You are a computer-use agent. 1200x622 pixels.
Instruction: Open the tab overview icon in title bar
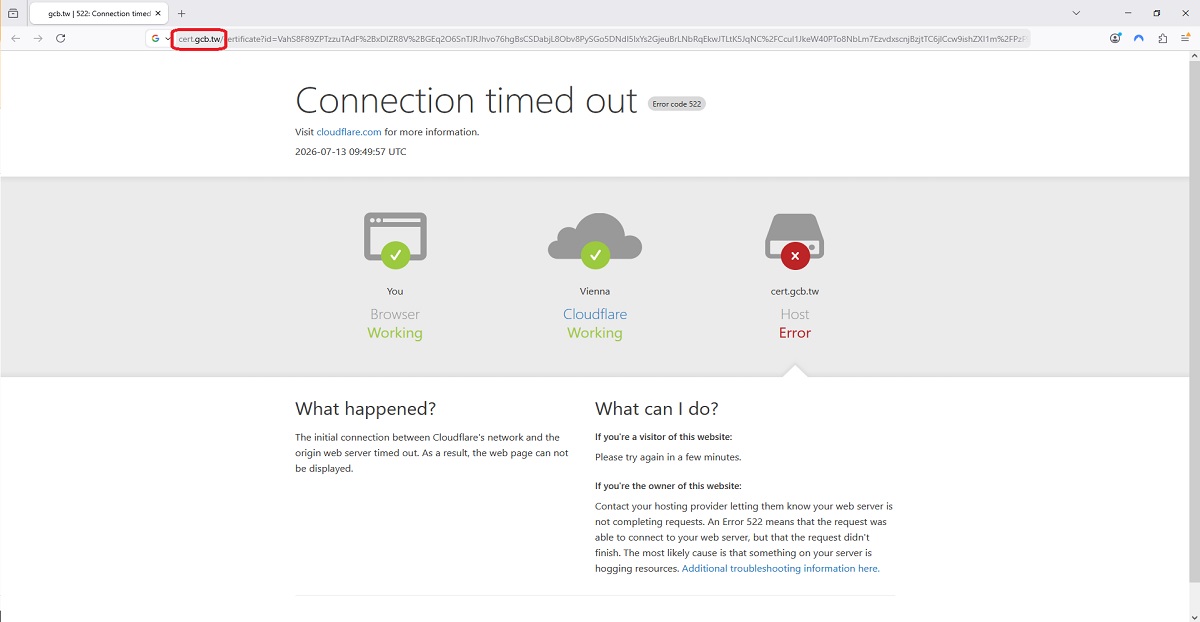pos(13,13)
